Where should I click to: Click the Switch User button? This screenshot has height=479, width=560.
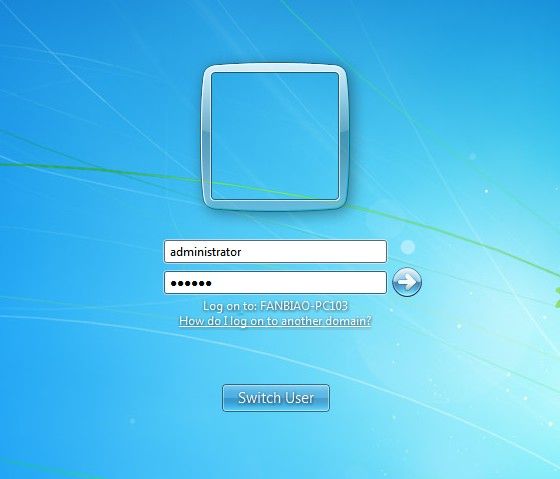tap(276, 398)
